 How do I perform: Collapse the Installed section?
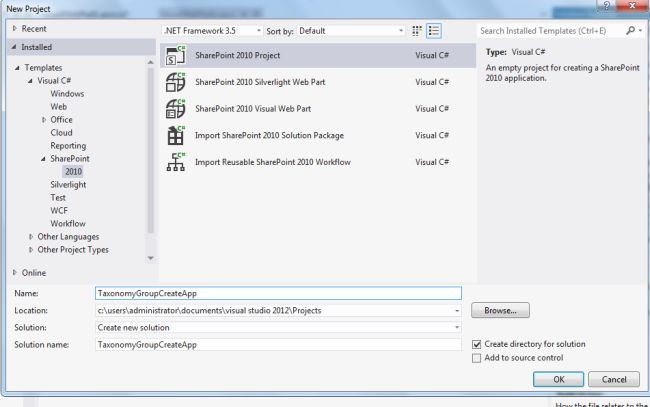click(x=14, y=47)
